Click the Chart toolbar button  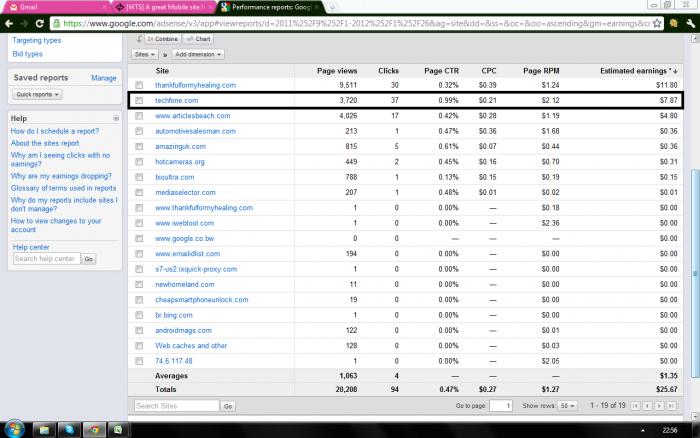[198, 39]
